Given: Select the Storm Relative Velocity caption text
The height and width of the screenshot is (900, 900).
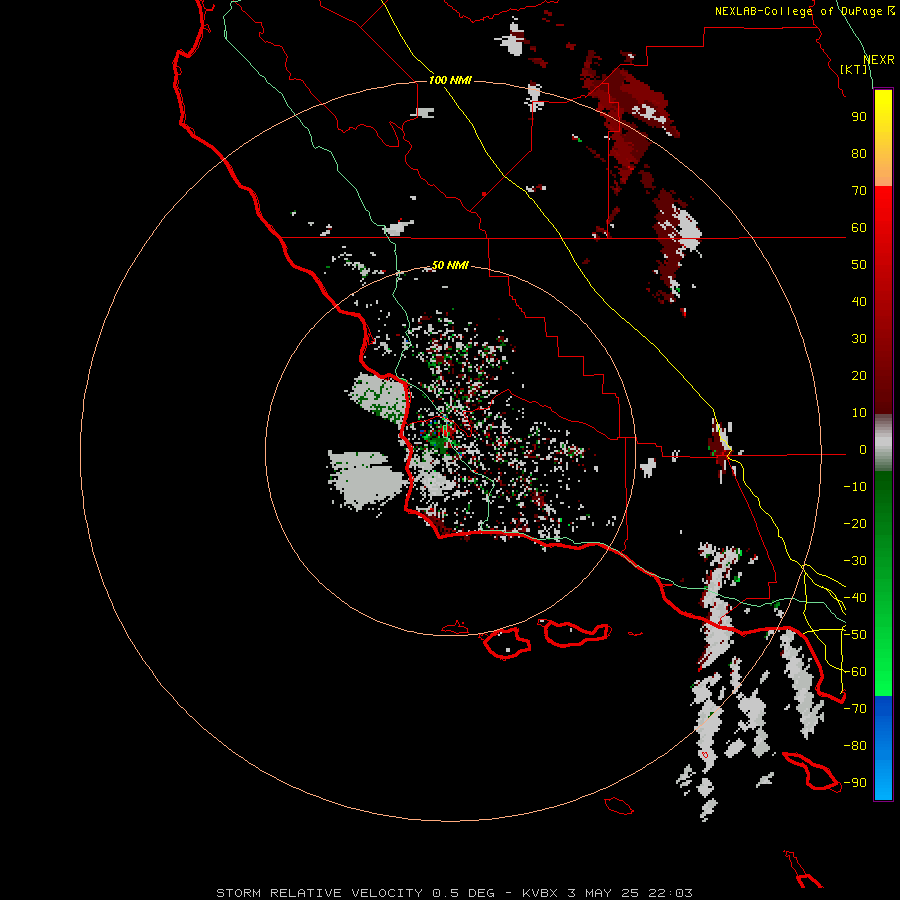Looking at the screenshot, I should pos(454,893).
